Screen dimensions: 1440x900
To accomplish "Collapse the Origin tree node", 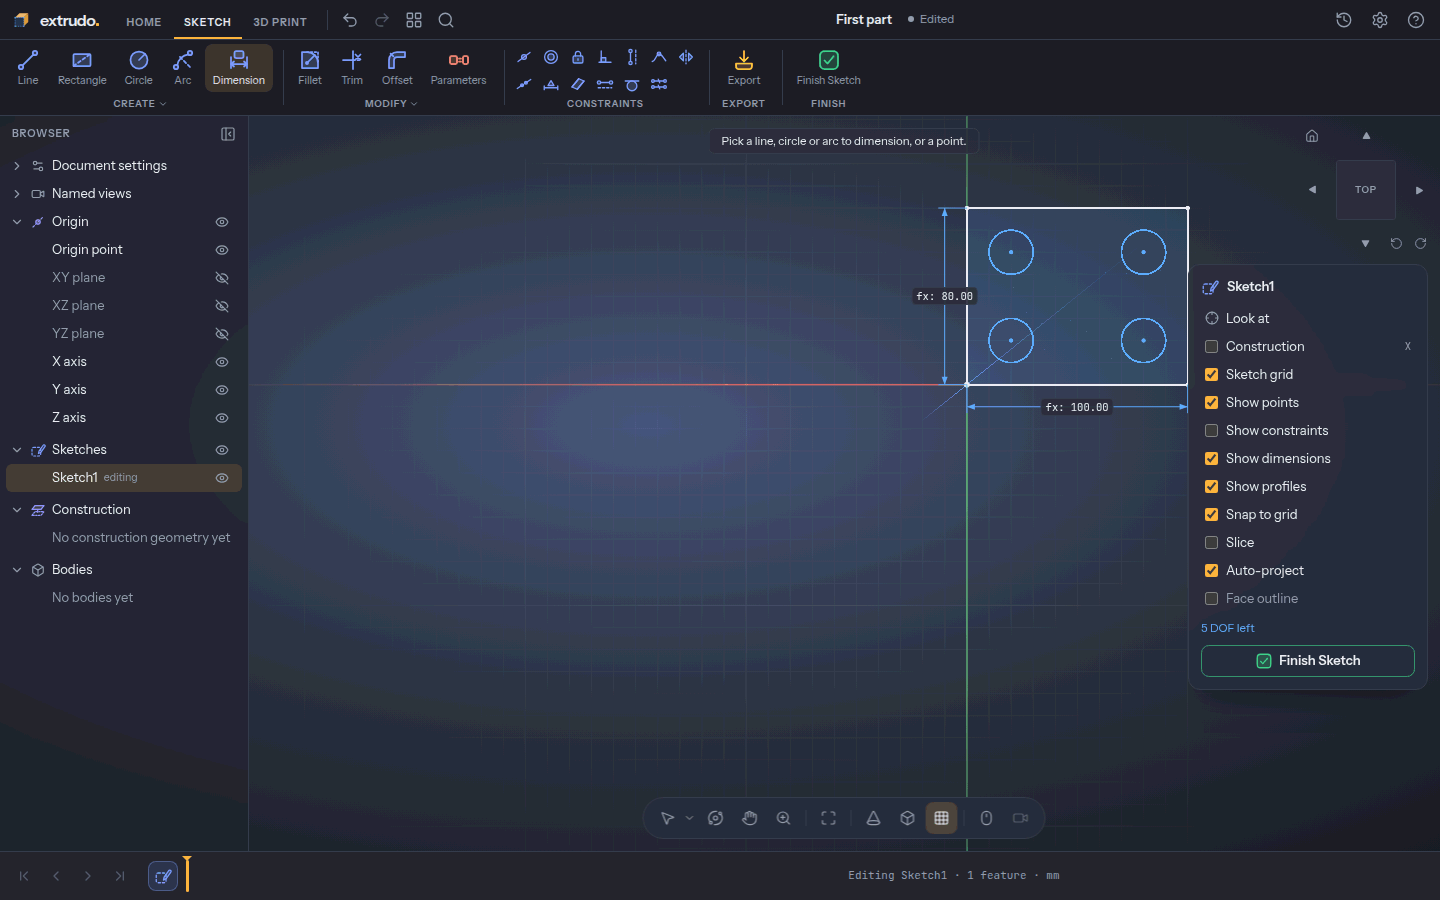I will click(17, 222).
